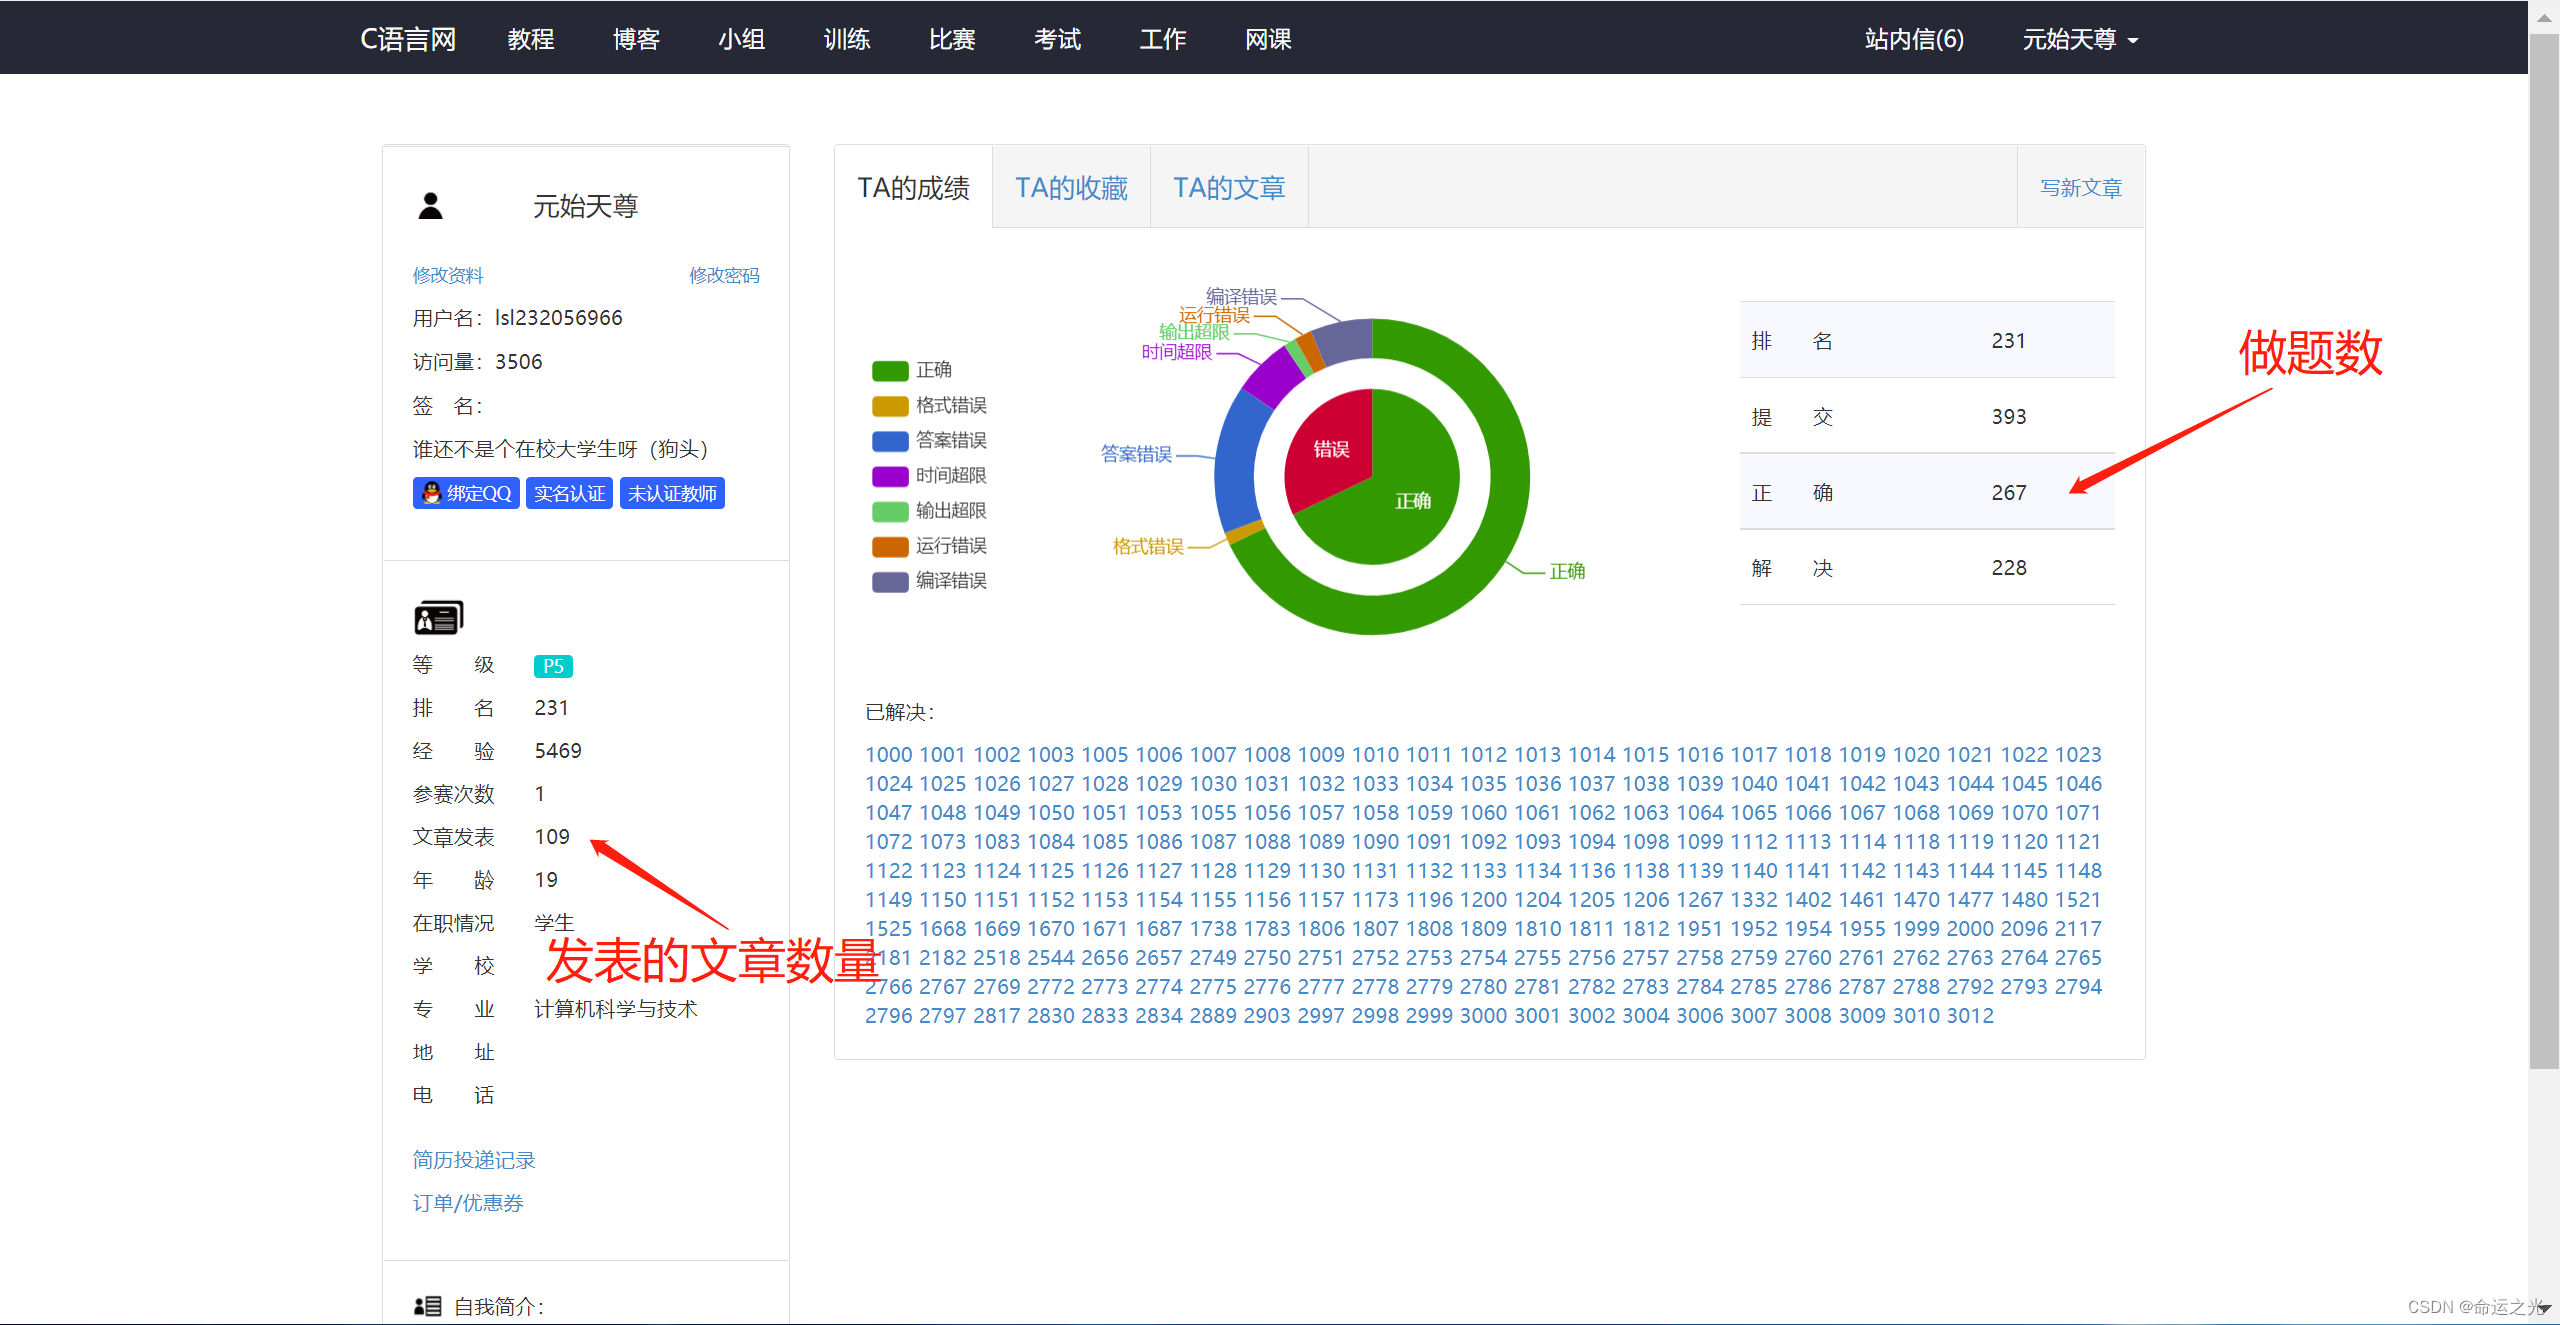2560x1325 pixels.
Task: Click the self-introduction icon beside 自我简介
Action: coord(427,1306)
